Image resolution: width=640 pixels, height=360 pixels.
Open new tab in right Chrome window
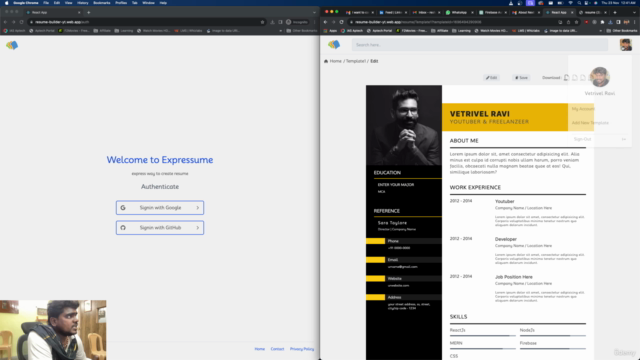[x=615, y=12]
